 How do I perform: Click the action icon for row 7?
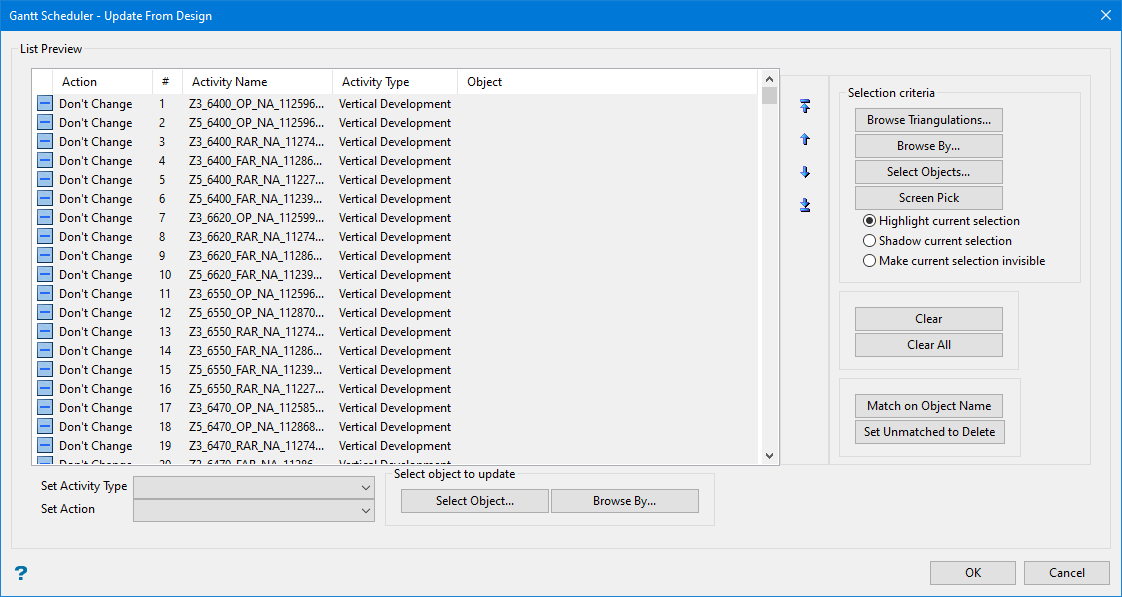45,218
